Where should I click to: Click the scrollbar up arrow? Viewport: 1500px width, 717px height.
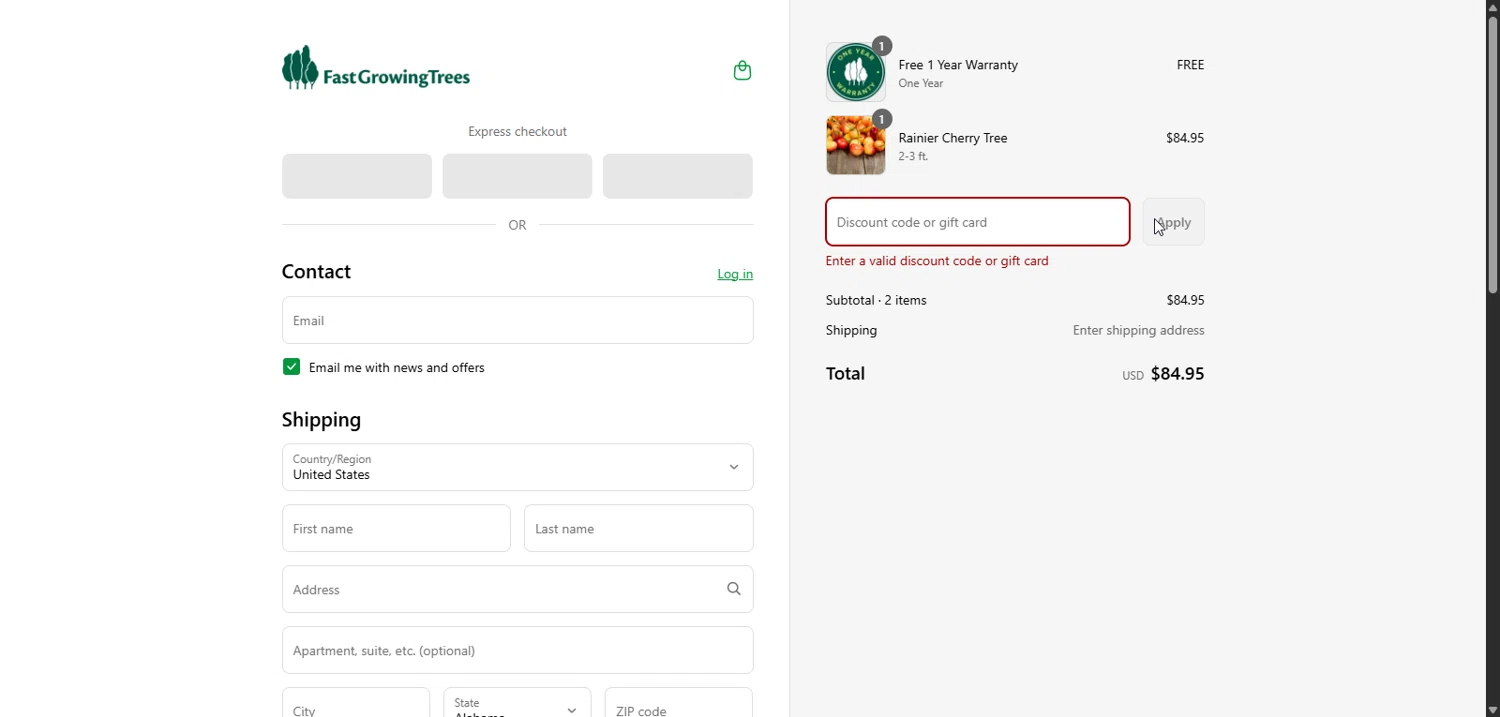[1492, 7]
